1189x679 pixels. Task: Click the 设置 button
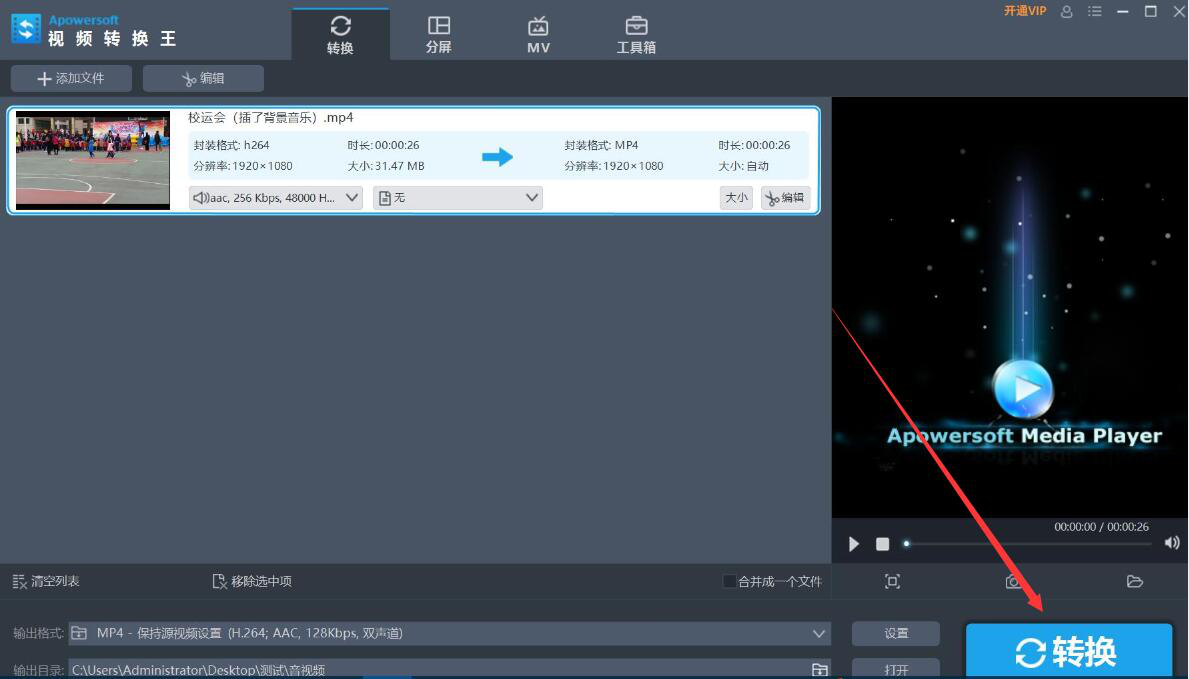click(896, 633)
